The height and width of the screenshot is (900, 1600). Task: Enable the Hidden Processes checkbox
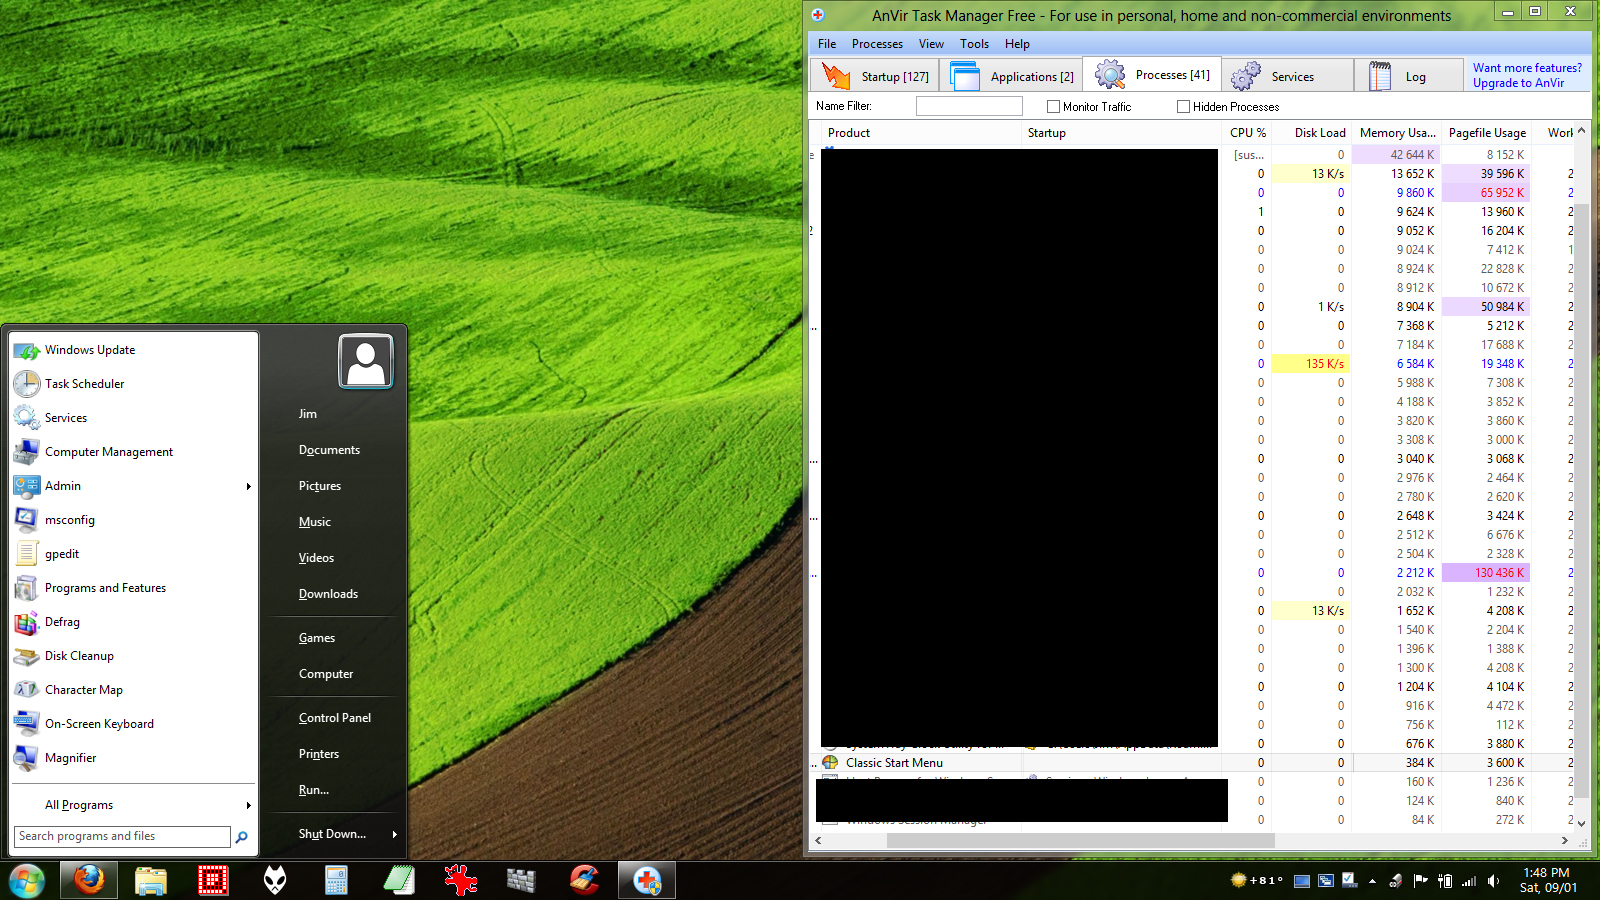pyautogui.click(x=1183, y=106)
